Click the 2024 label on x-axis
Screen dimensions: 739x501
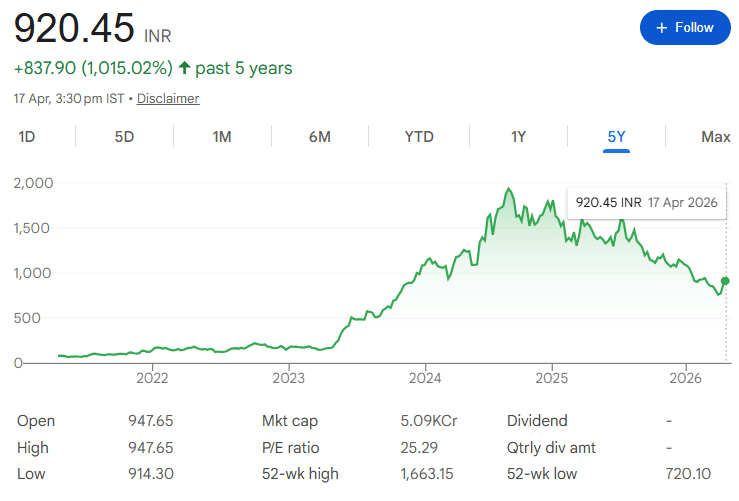(x=425, y=379)
